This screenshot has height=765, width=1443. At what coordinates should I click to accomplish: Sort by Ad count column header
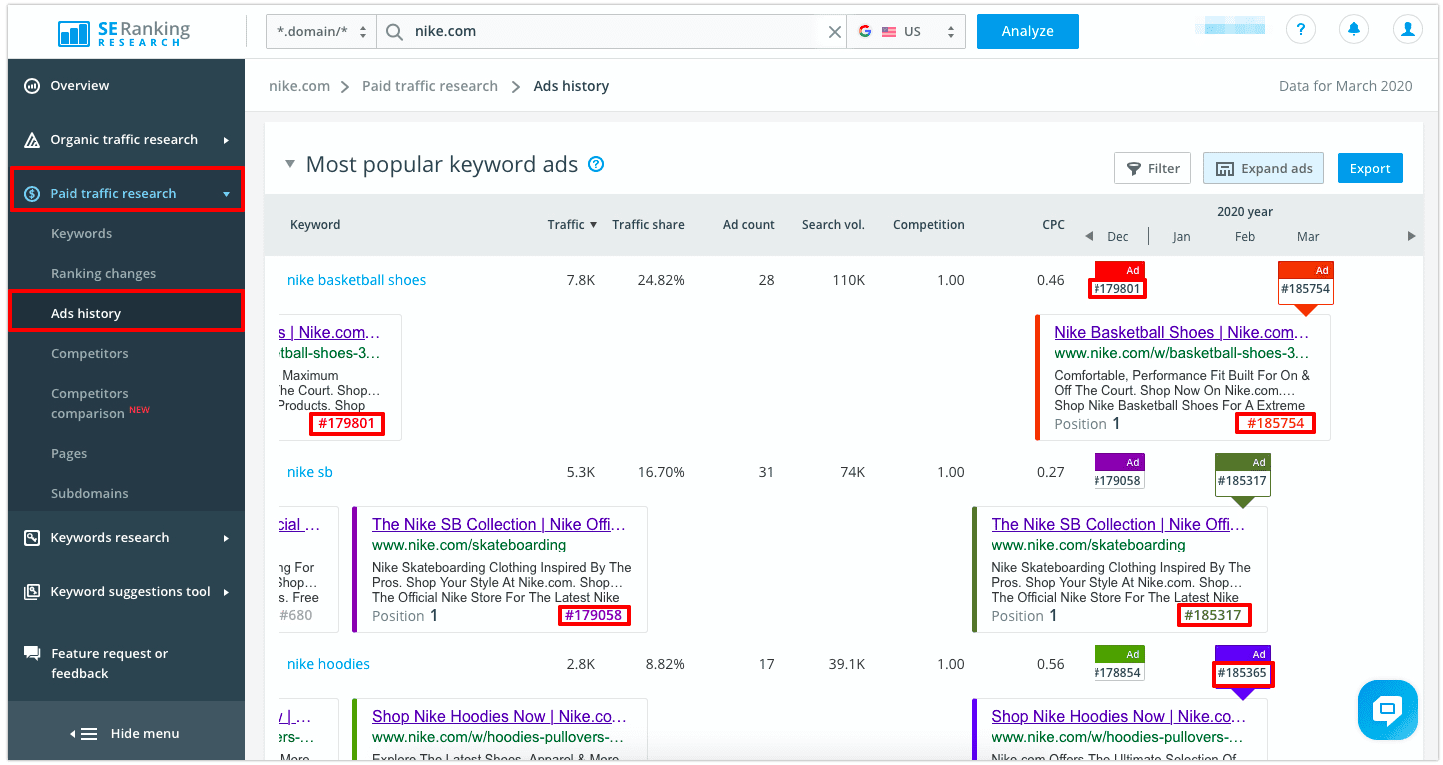(749, 225)
